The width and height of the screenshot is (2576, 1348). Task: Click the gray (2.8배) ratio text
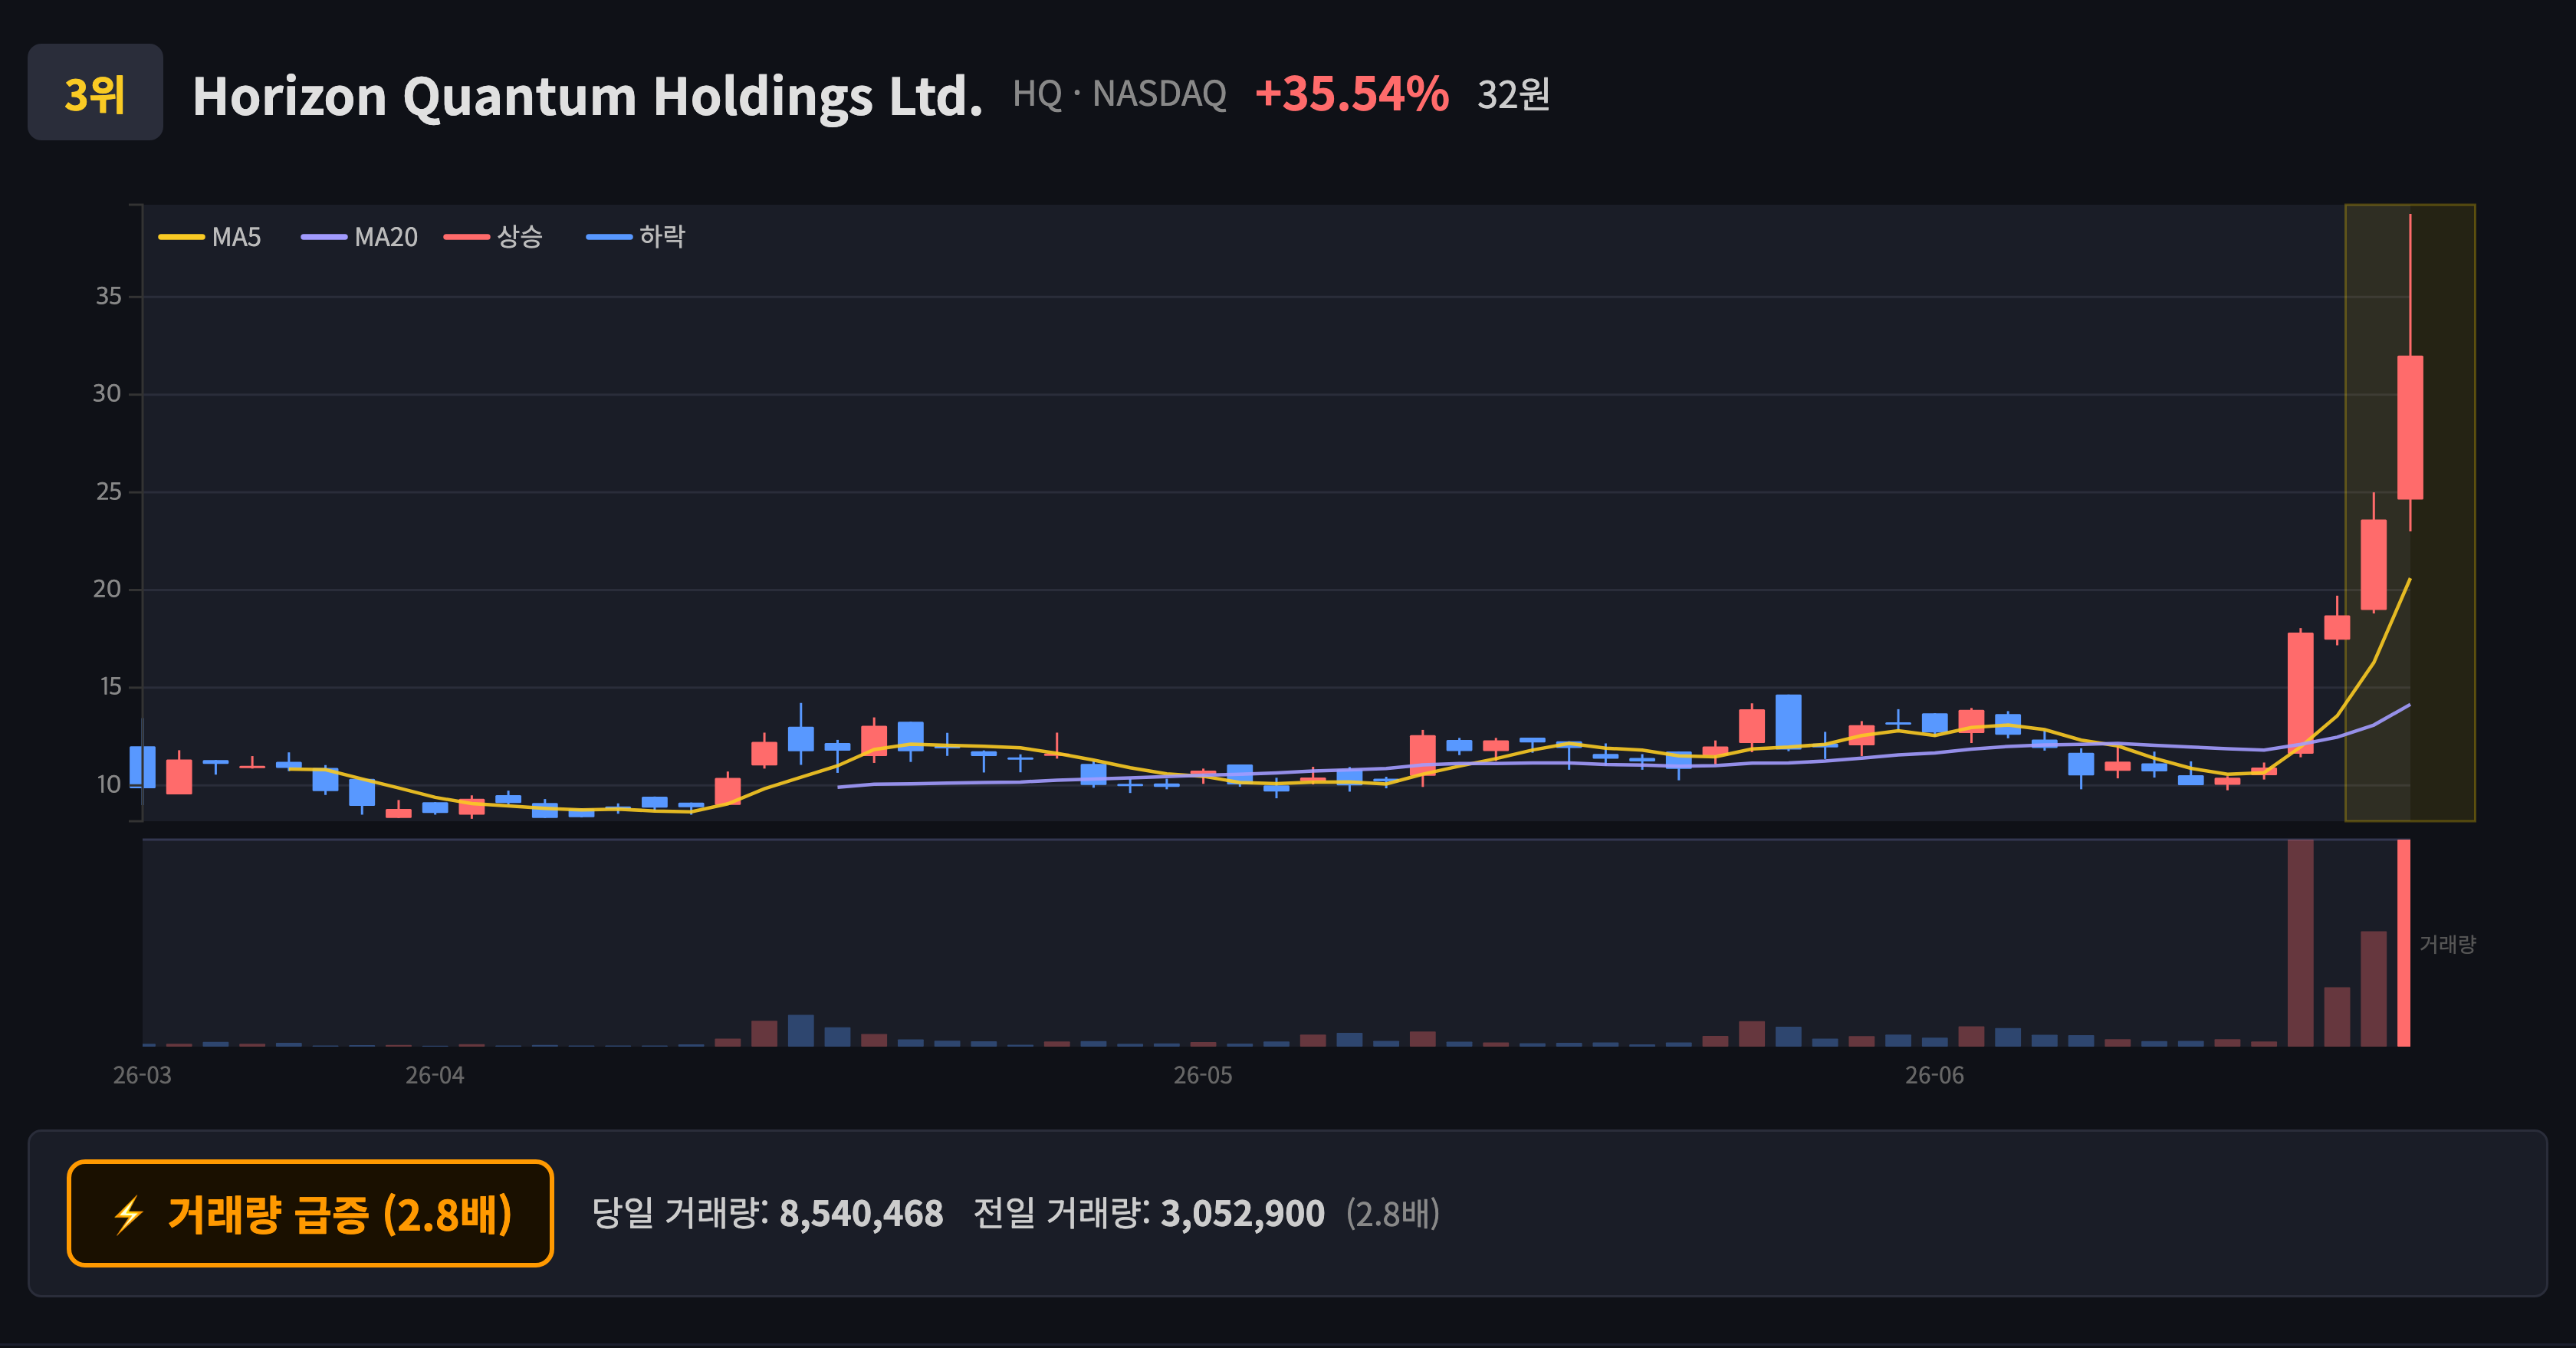(1393, 1214)
